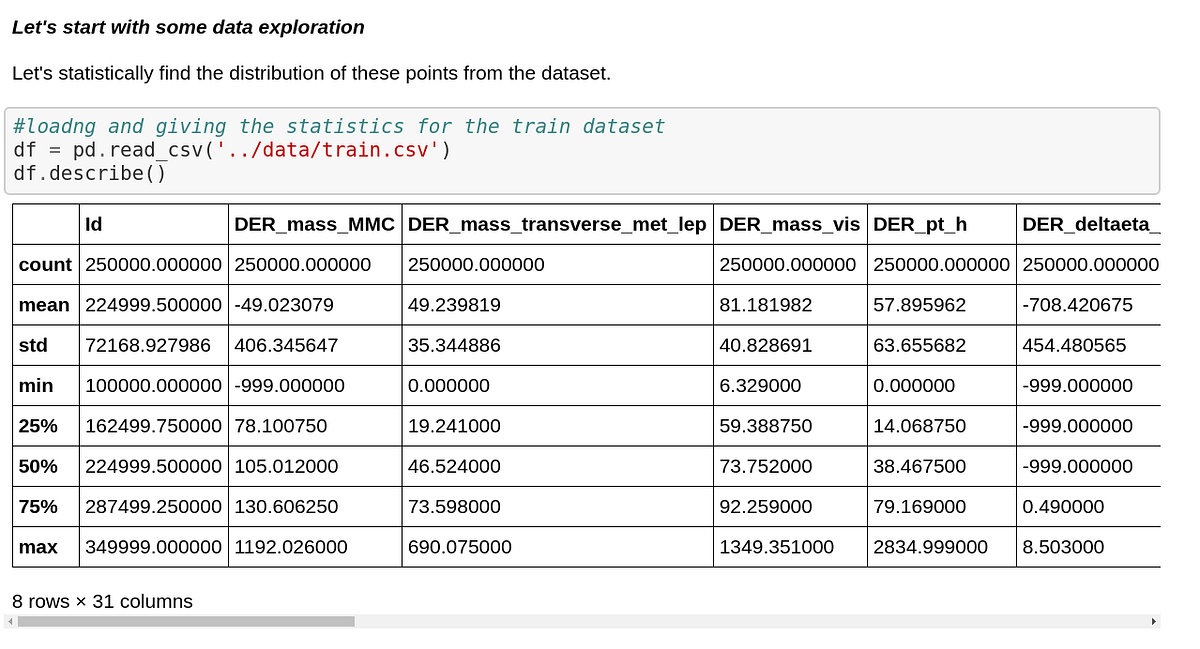Select the 50% row label
1200x649 pixels.
42,466
